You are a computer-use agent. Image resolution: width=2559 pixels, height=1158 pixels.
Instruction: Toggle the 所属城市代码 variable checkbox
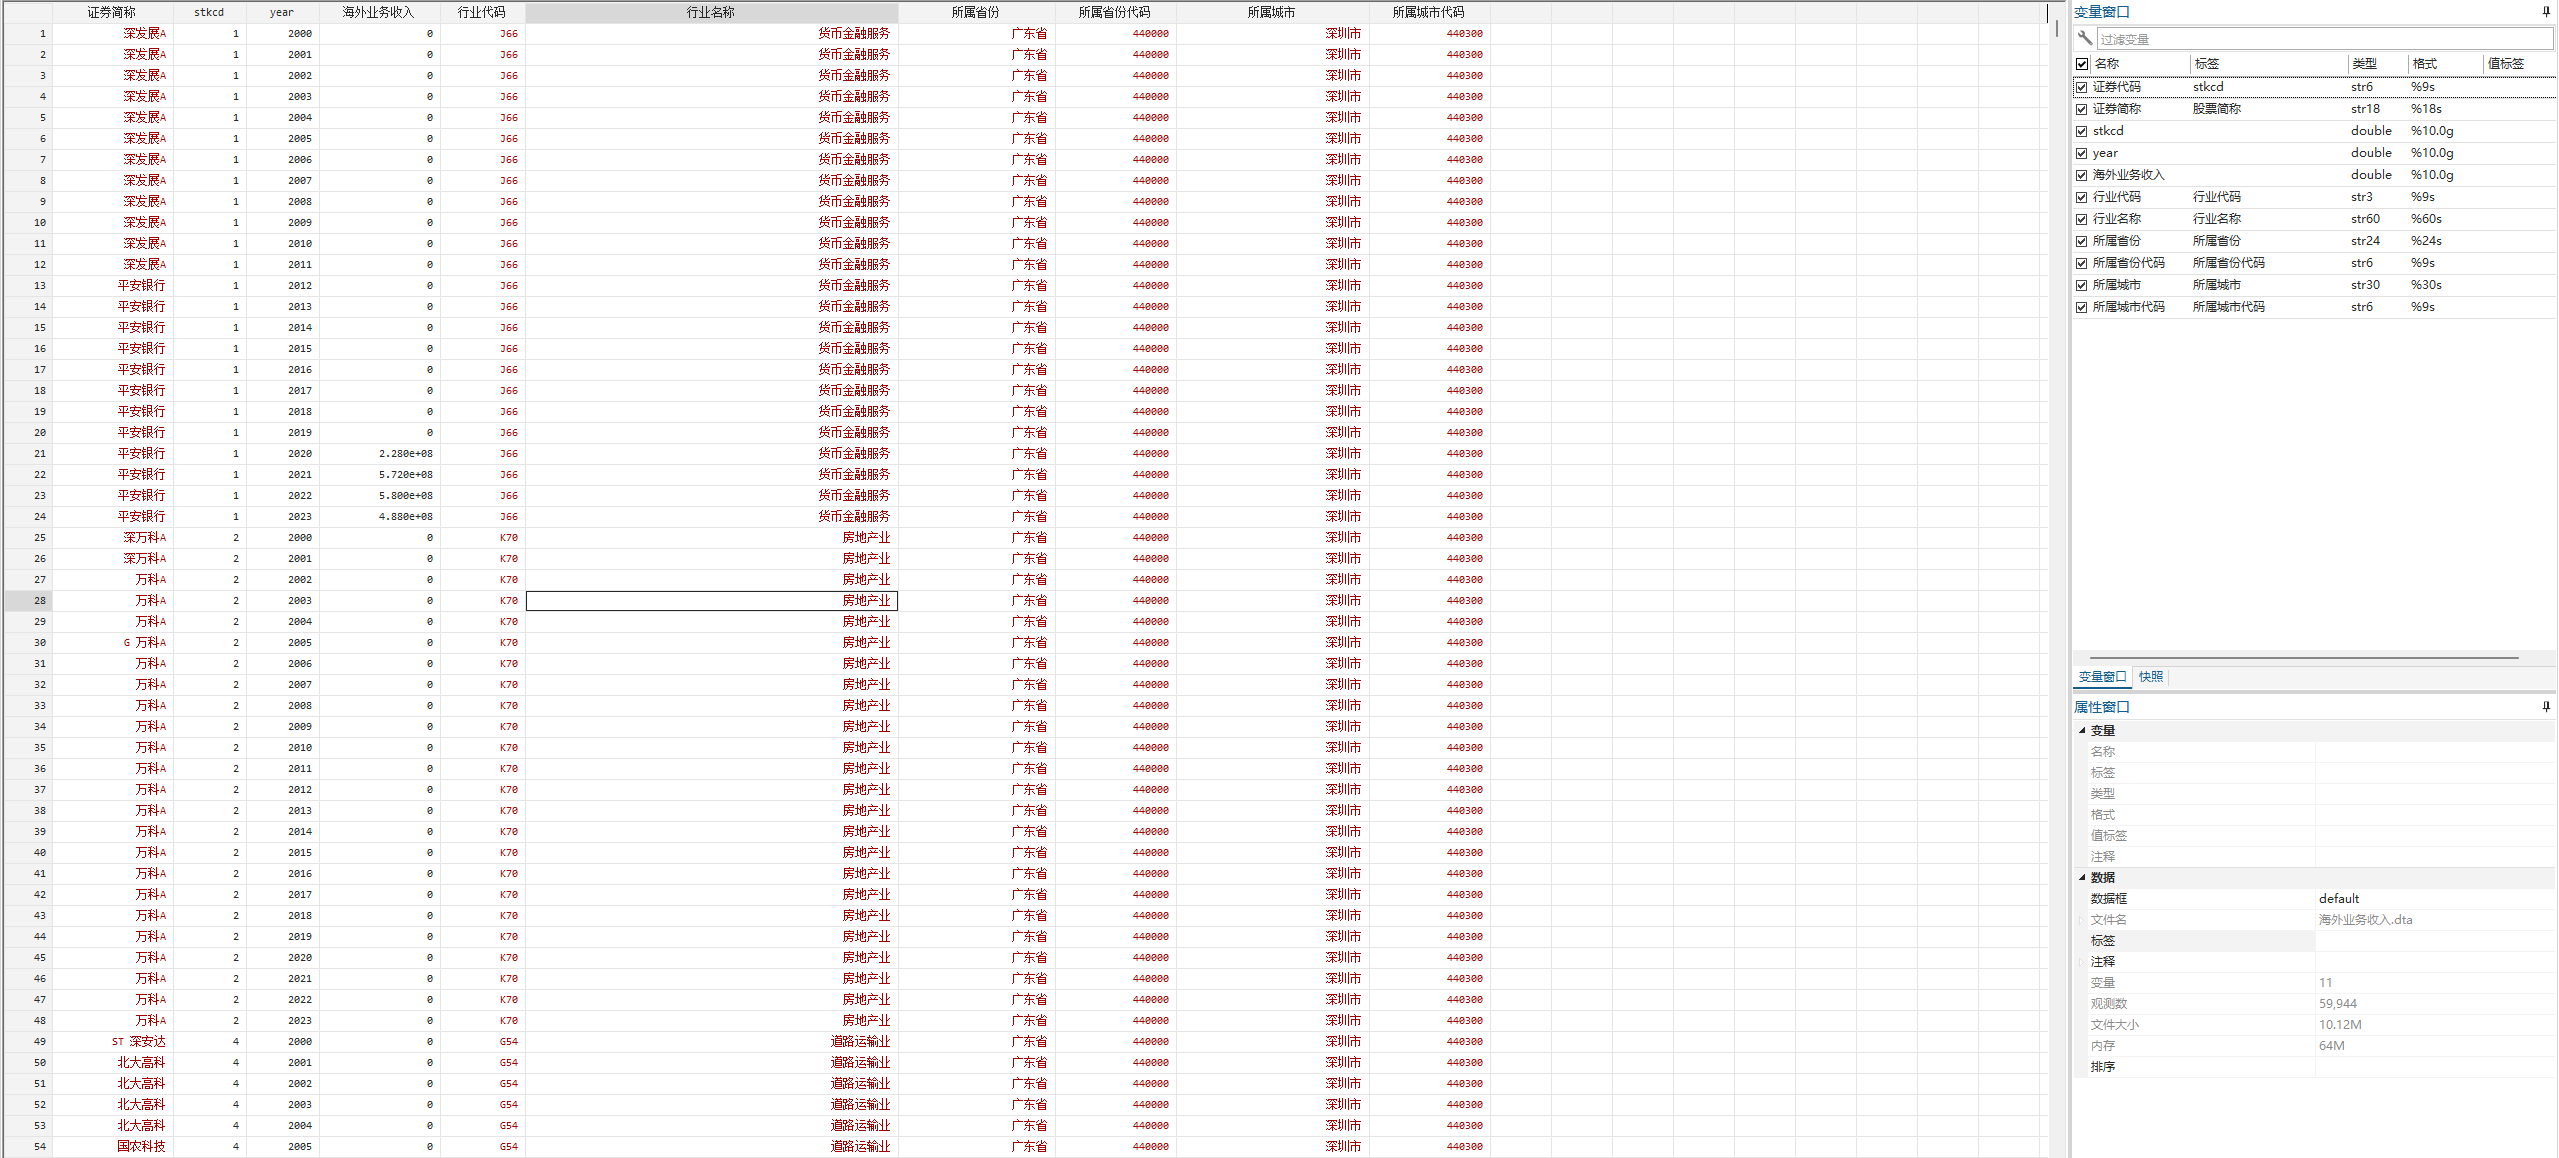2082,307
